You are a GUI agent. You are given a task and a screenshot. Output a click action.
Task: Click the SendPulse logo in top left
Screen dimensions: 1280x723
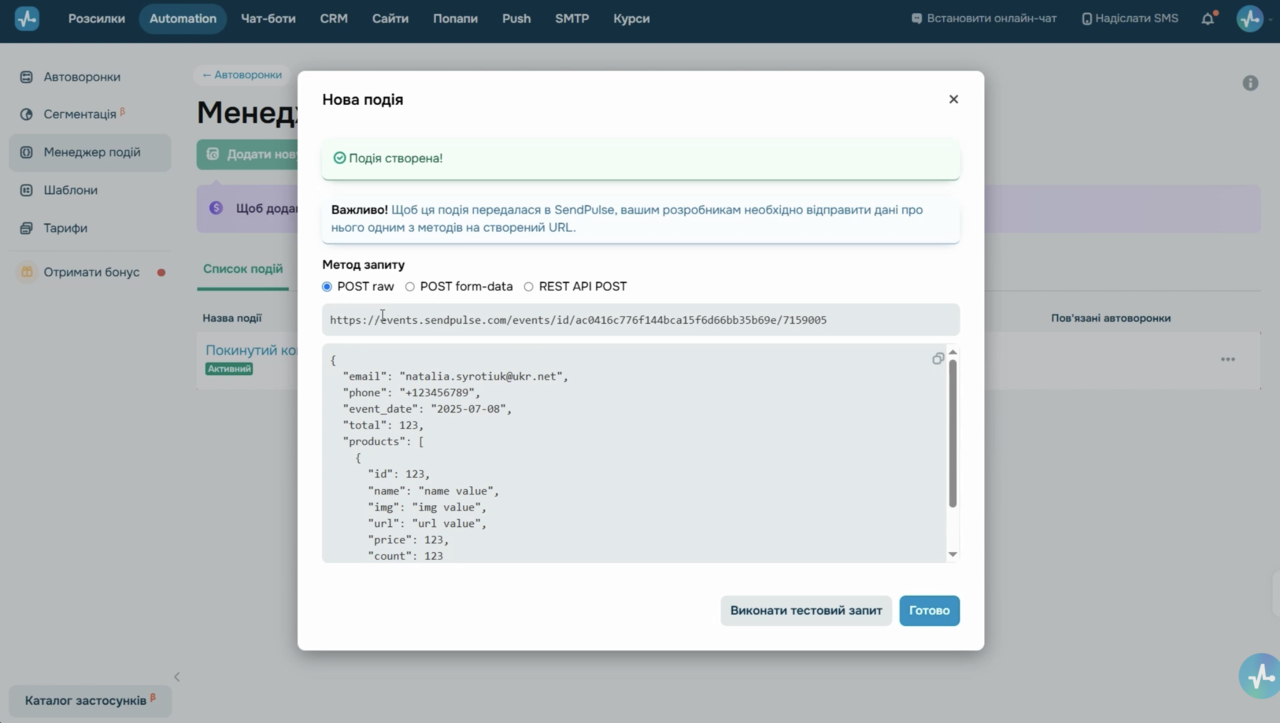pyautogui.click(x=27, y=19)
